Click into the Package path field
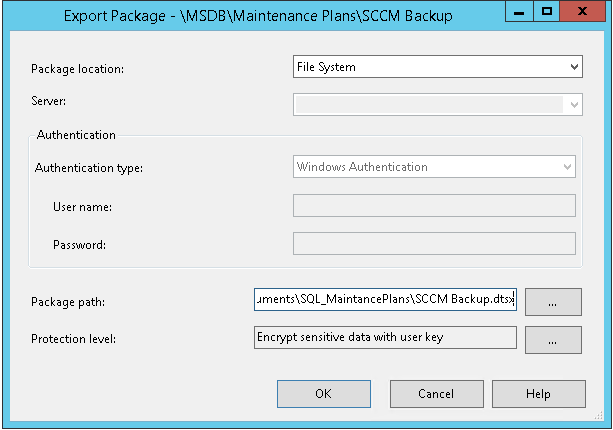This screenshot has width=613, height=430. coord(385,299)
